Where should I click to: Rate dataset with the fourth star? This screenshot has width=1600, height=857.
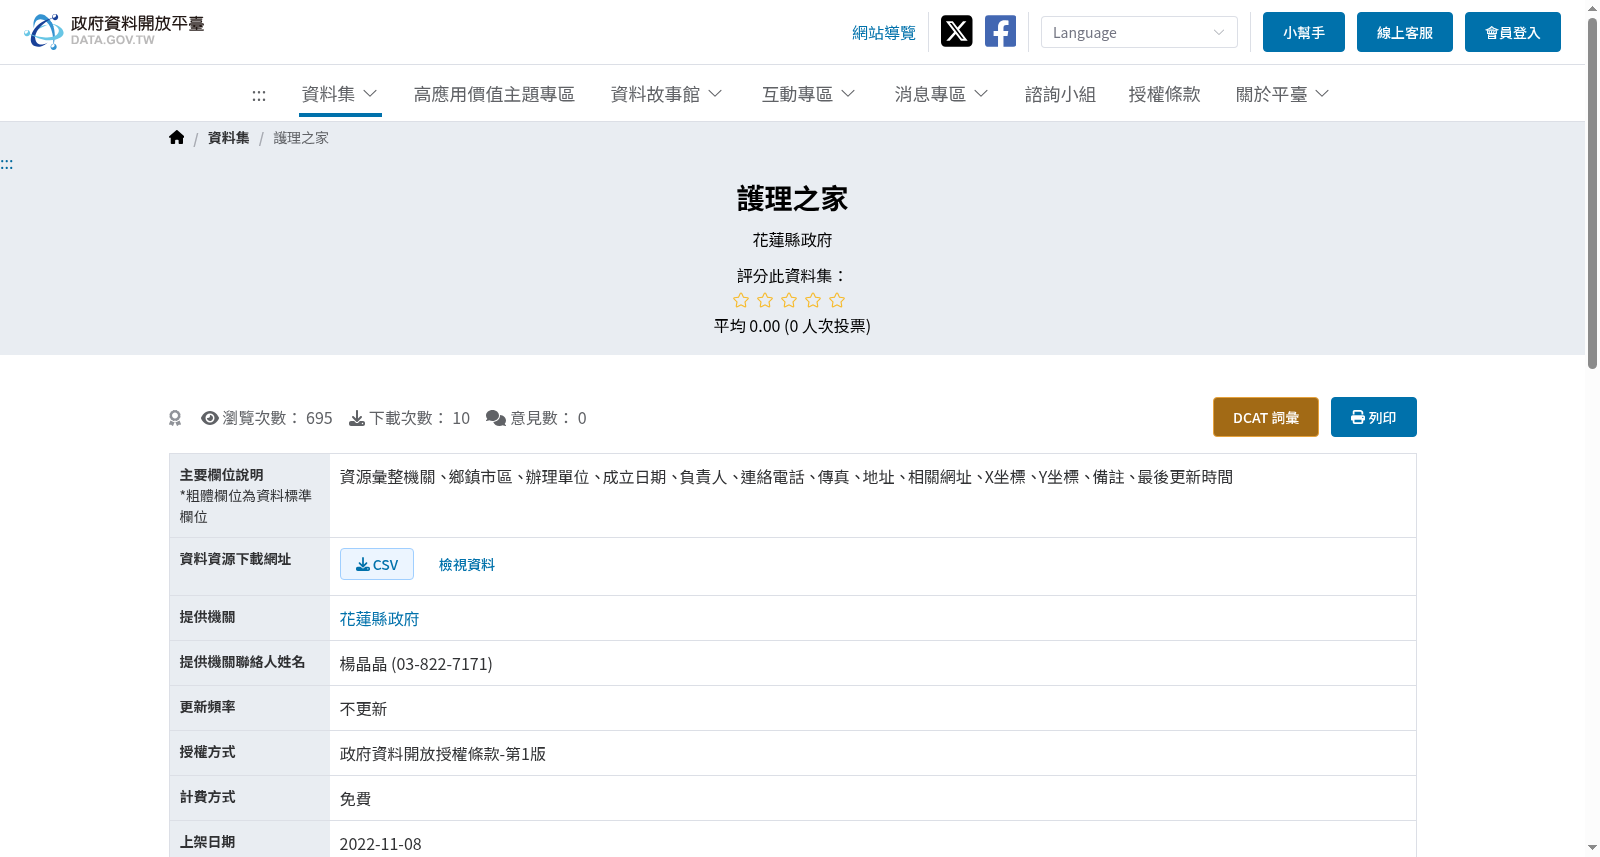coord(813,300)
